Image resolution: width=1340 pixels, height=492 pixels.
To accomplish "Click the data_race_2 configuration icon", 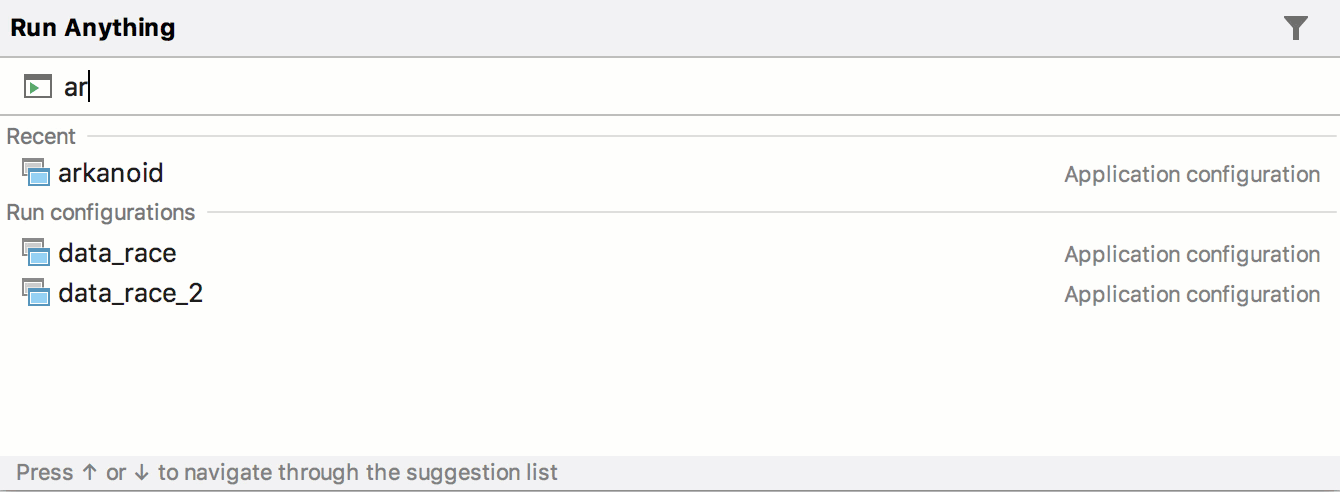I will 36,292.
